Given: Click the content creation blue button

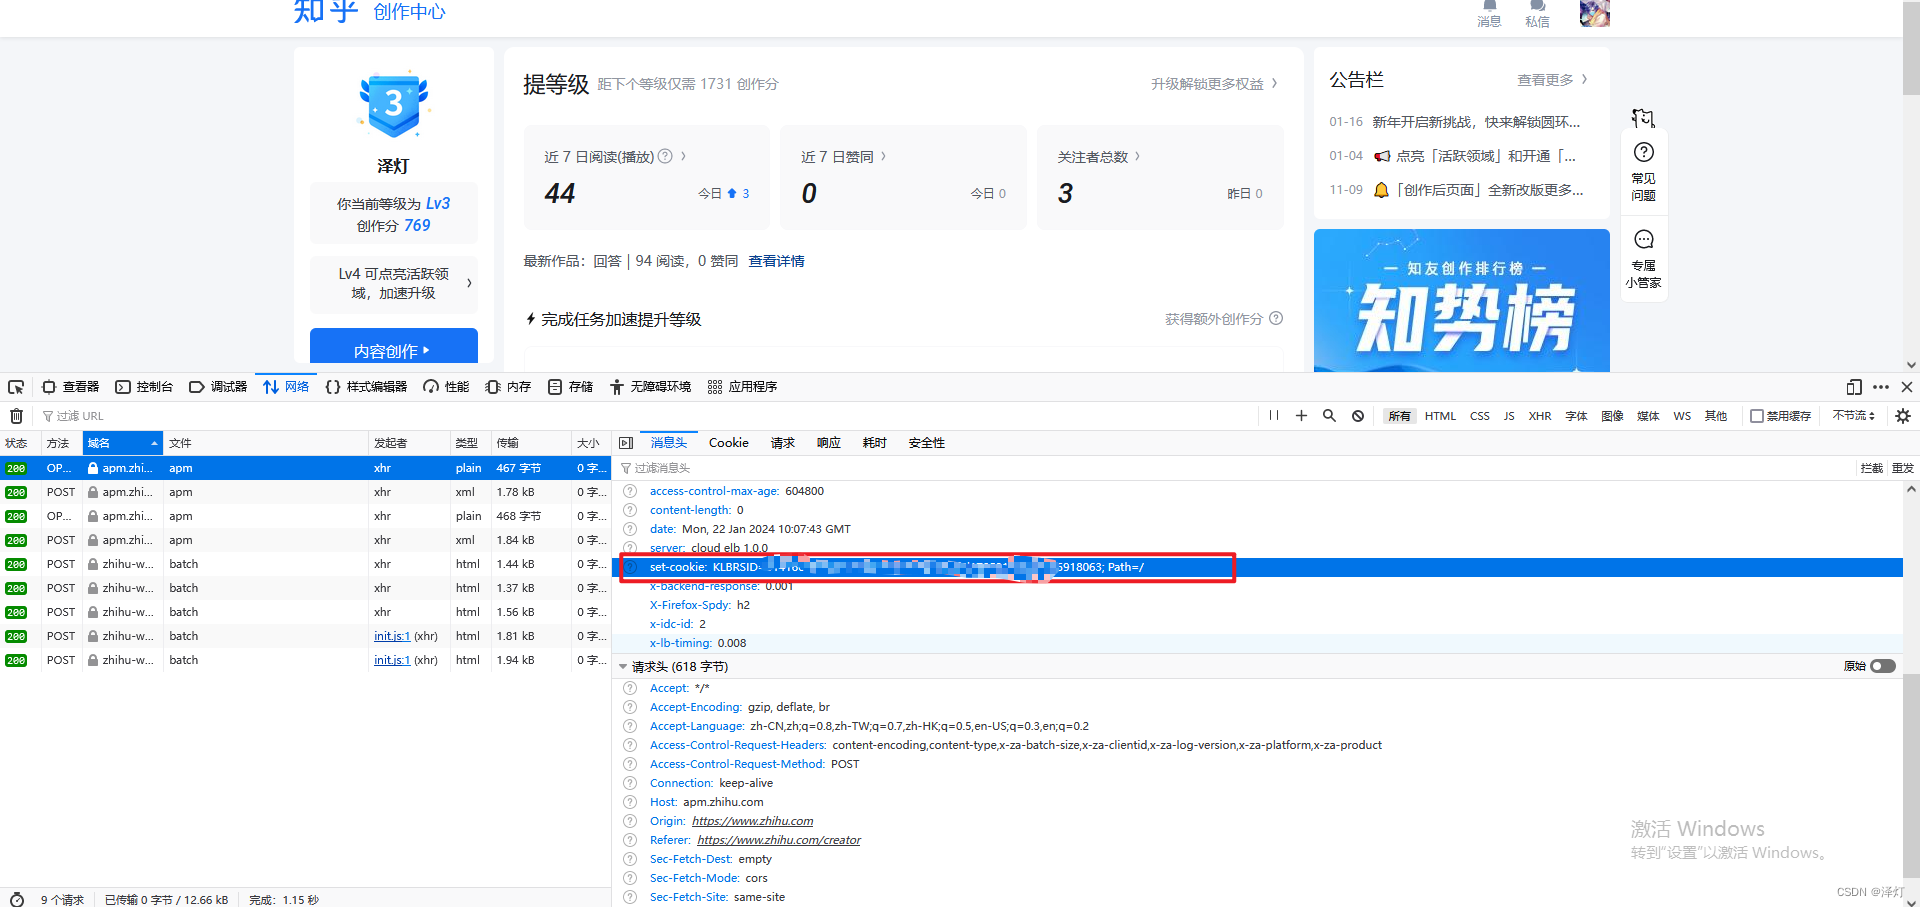Looking at the screenshot, I should (x=394, y=346).
